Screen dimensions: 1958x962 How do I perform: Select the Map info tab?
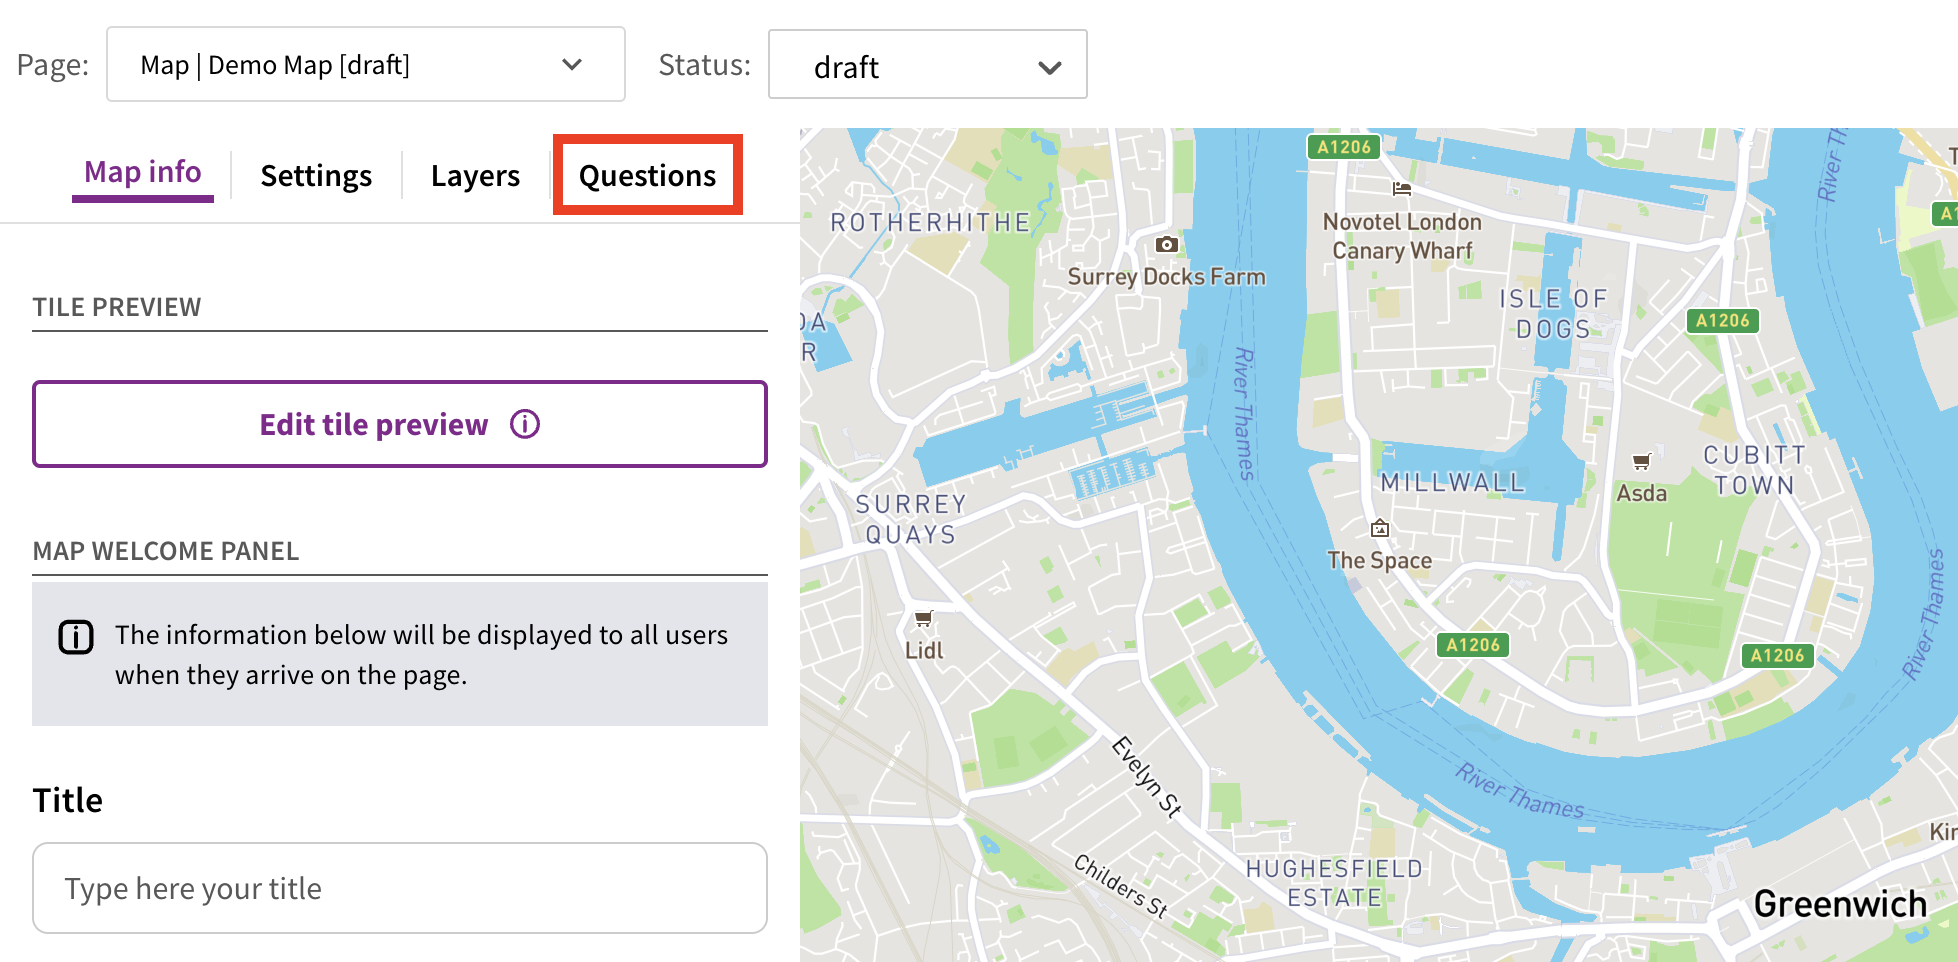click(x=143, y=173)
